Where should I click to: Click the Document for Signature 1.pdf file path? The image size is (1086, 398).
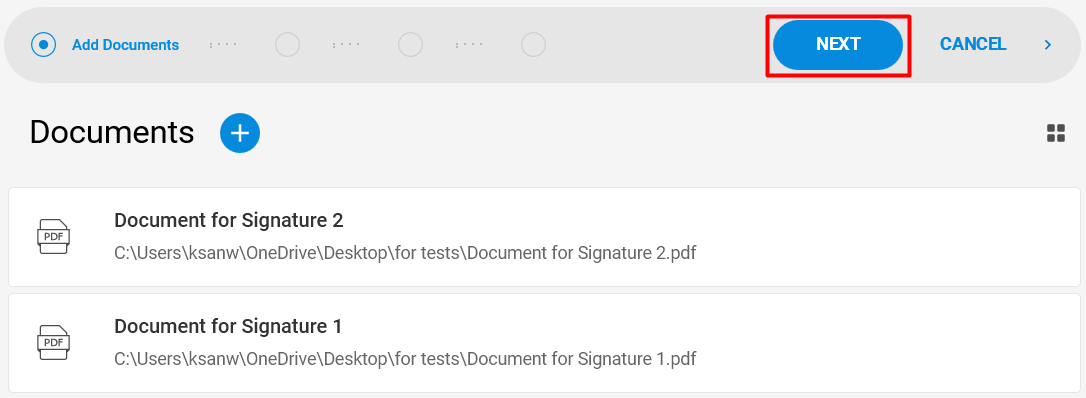[x=405, y=359]
